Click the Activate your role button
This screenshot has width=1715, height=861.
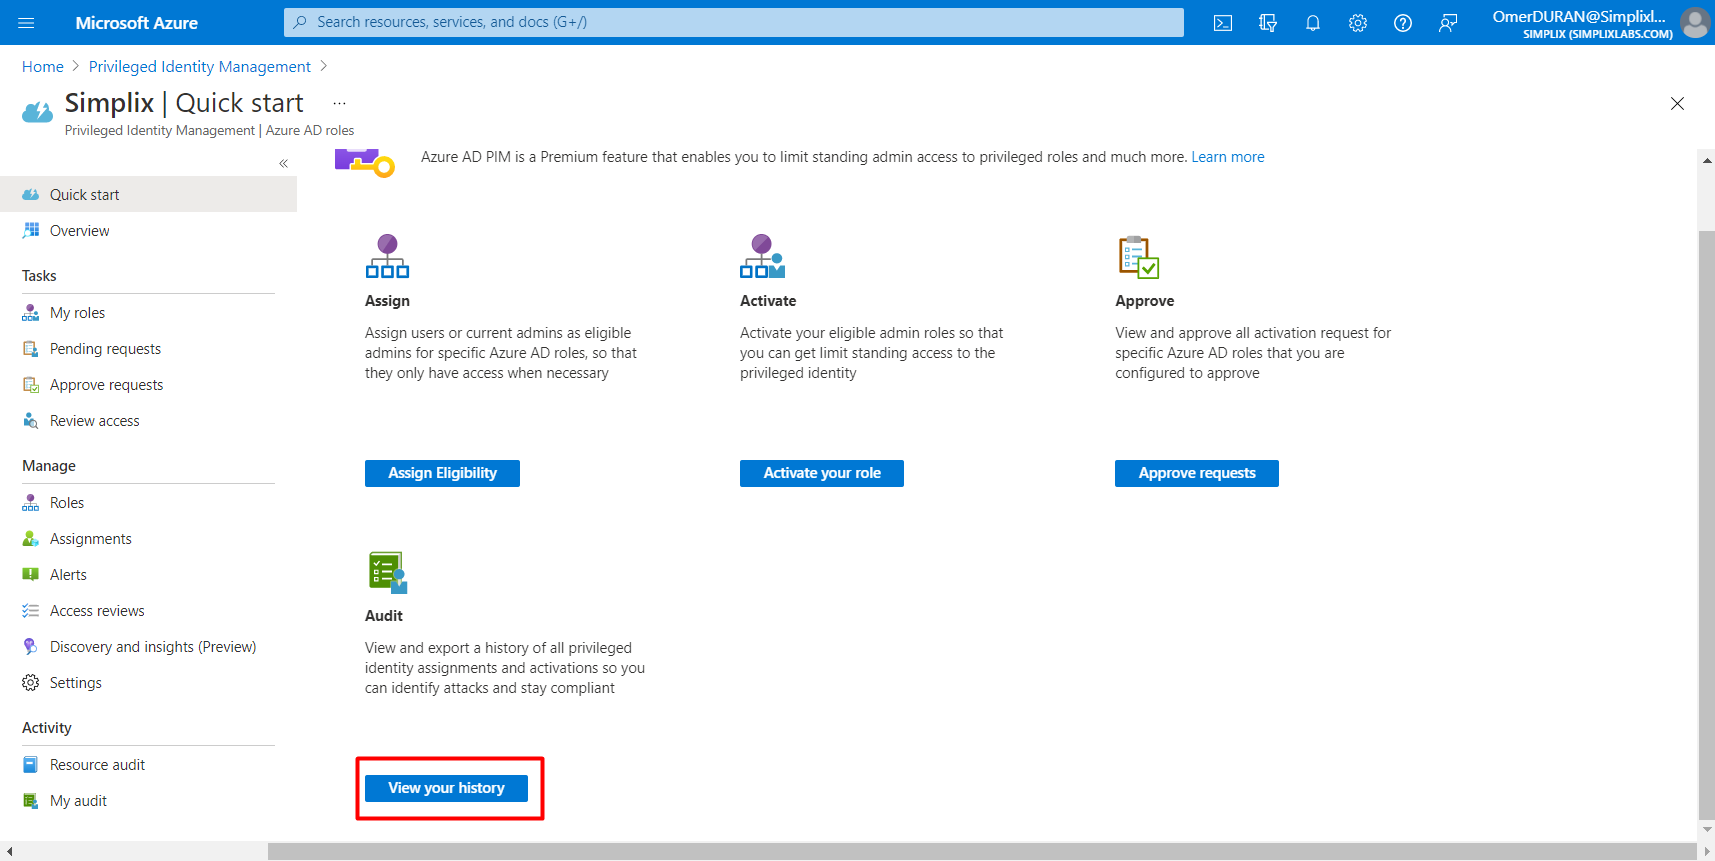pos(822,473)
